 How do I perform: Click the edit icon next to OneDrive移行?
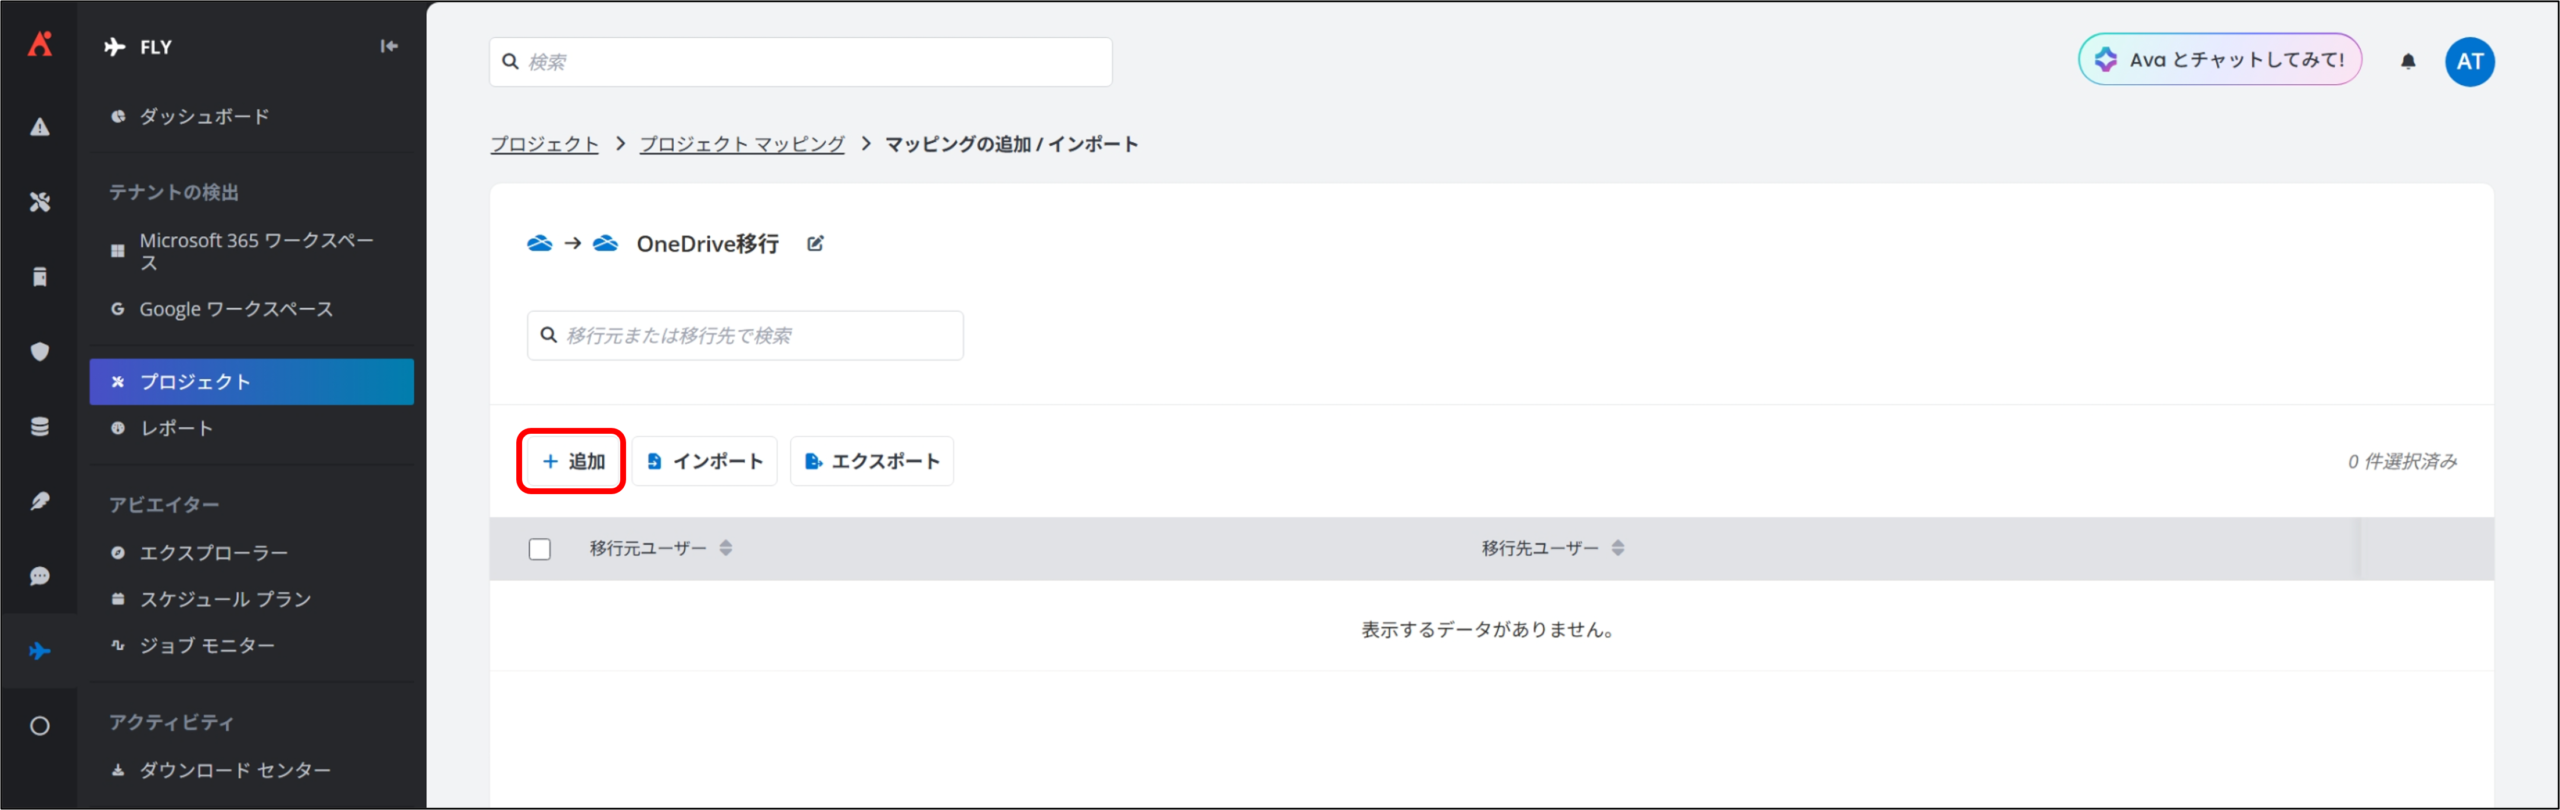tap(815, 244)
